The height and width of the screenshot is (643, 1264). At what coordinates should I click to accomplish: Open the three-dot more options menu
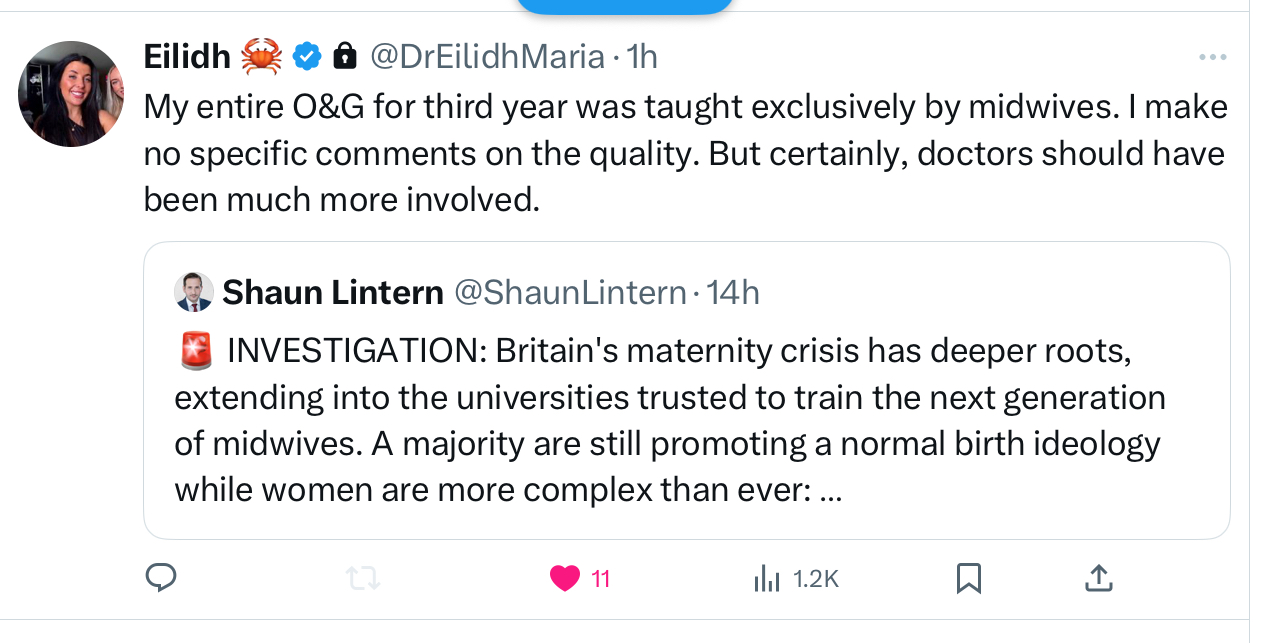point(1212,57)
